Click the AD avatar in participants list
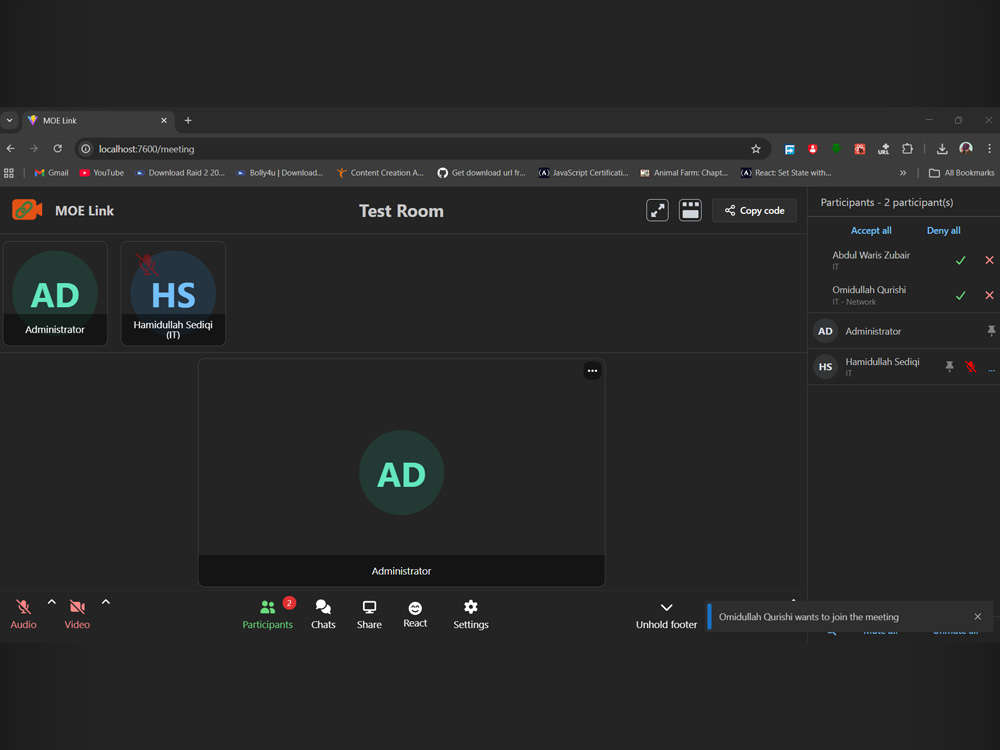 pos(825,331)
